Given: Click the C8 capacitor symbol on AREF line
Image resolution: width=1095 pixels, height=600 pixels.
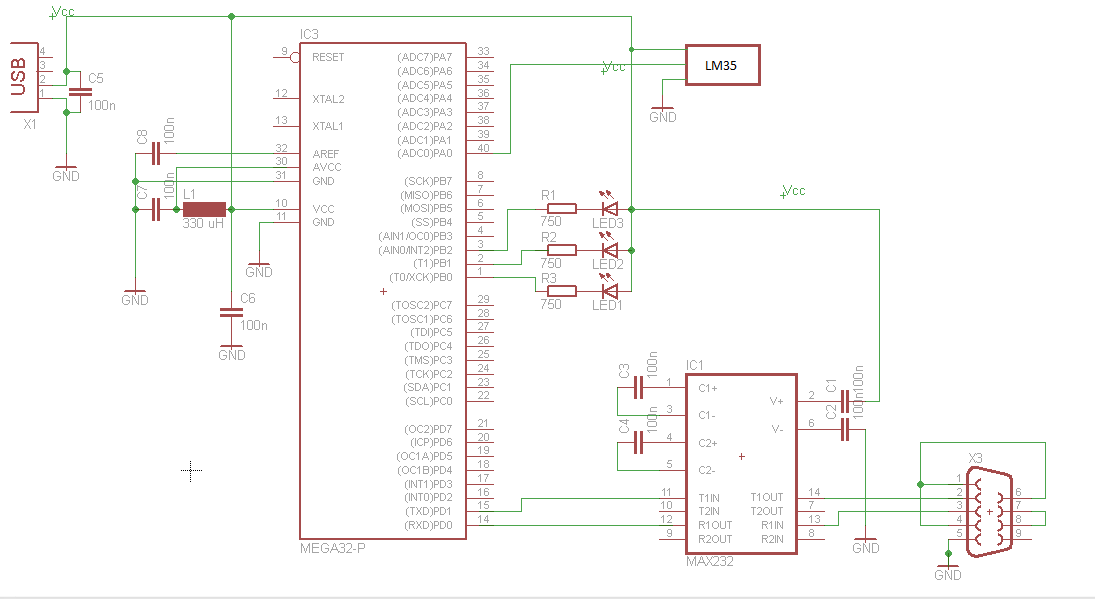Looking at the screenshot, I should [156, 153].
